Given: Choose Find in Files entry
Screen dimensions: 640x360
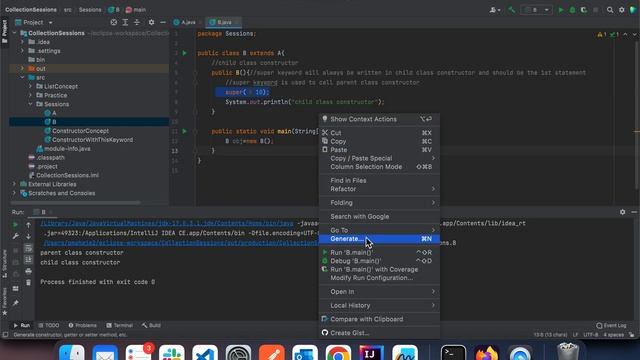Looking at the screenshot, I should coord(379,180).
